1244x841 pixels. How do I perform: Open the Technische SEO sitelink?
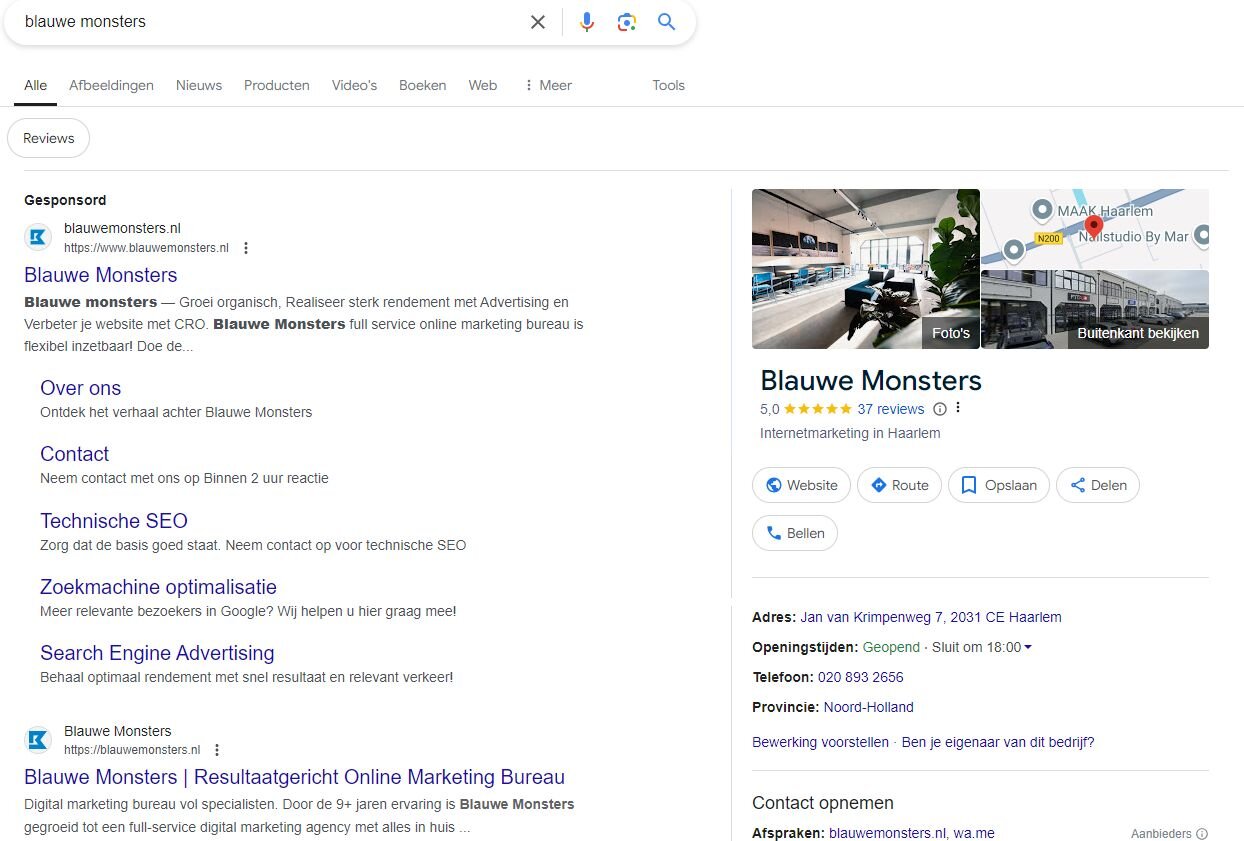(x=114, y=521)
